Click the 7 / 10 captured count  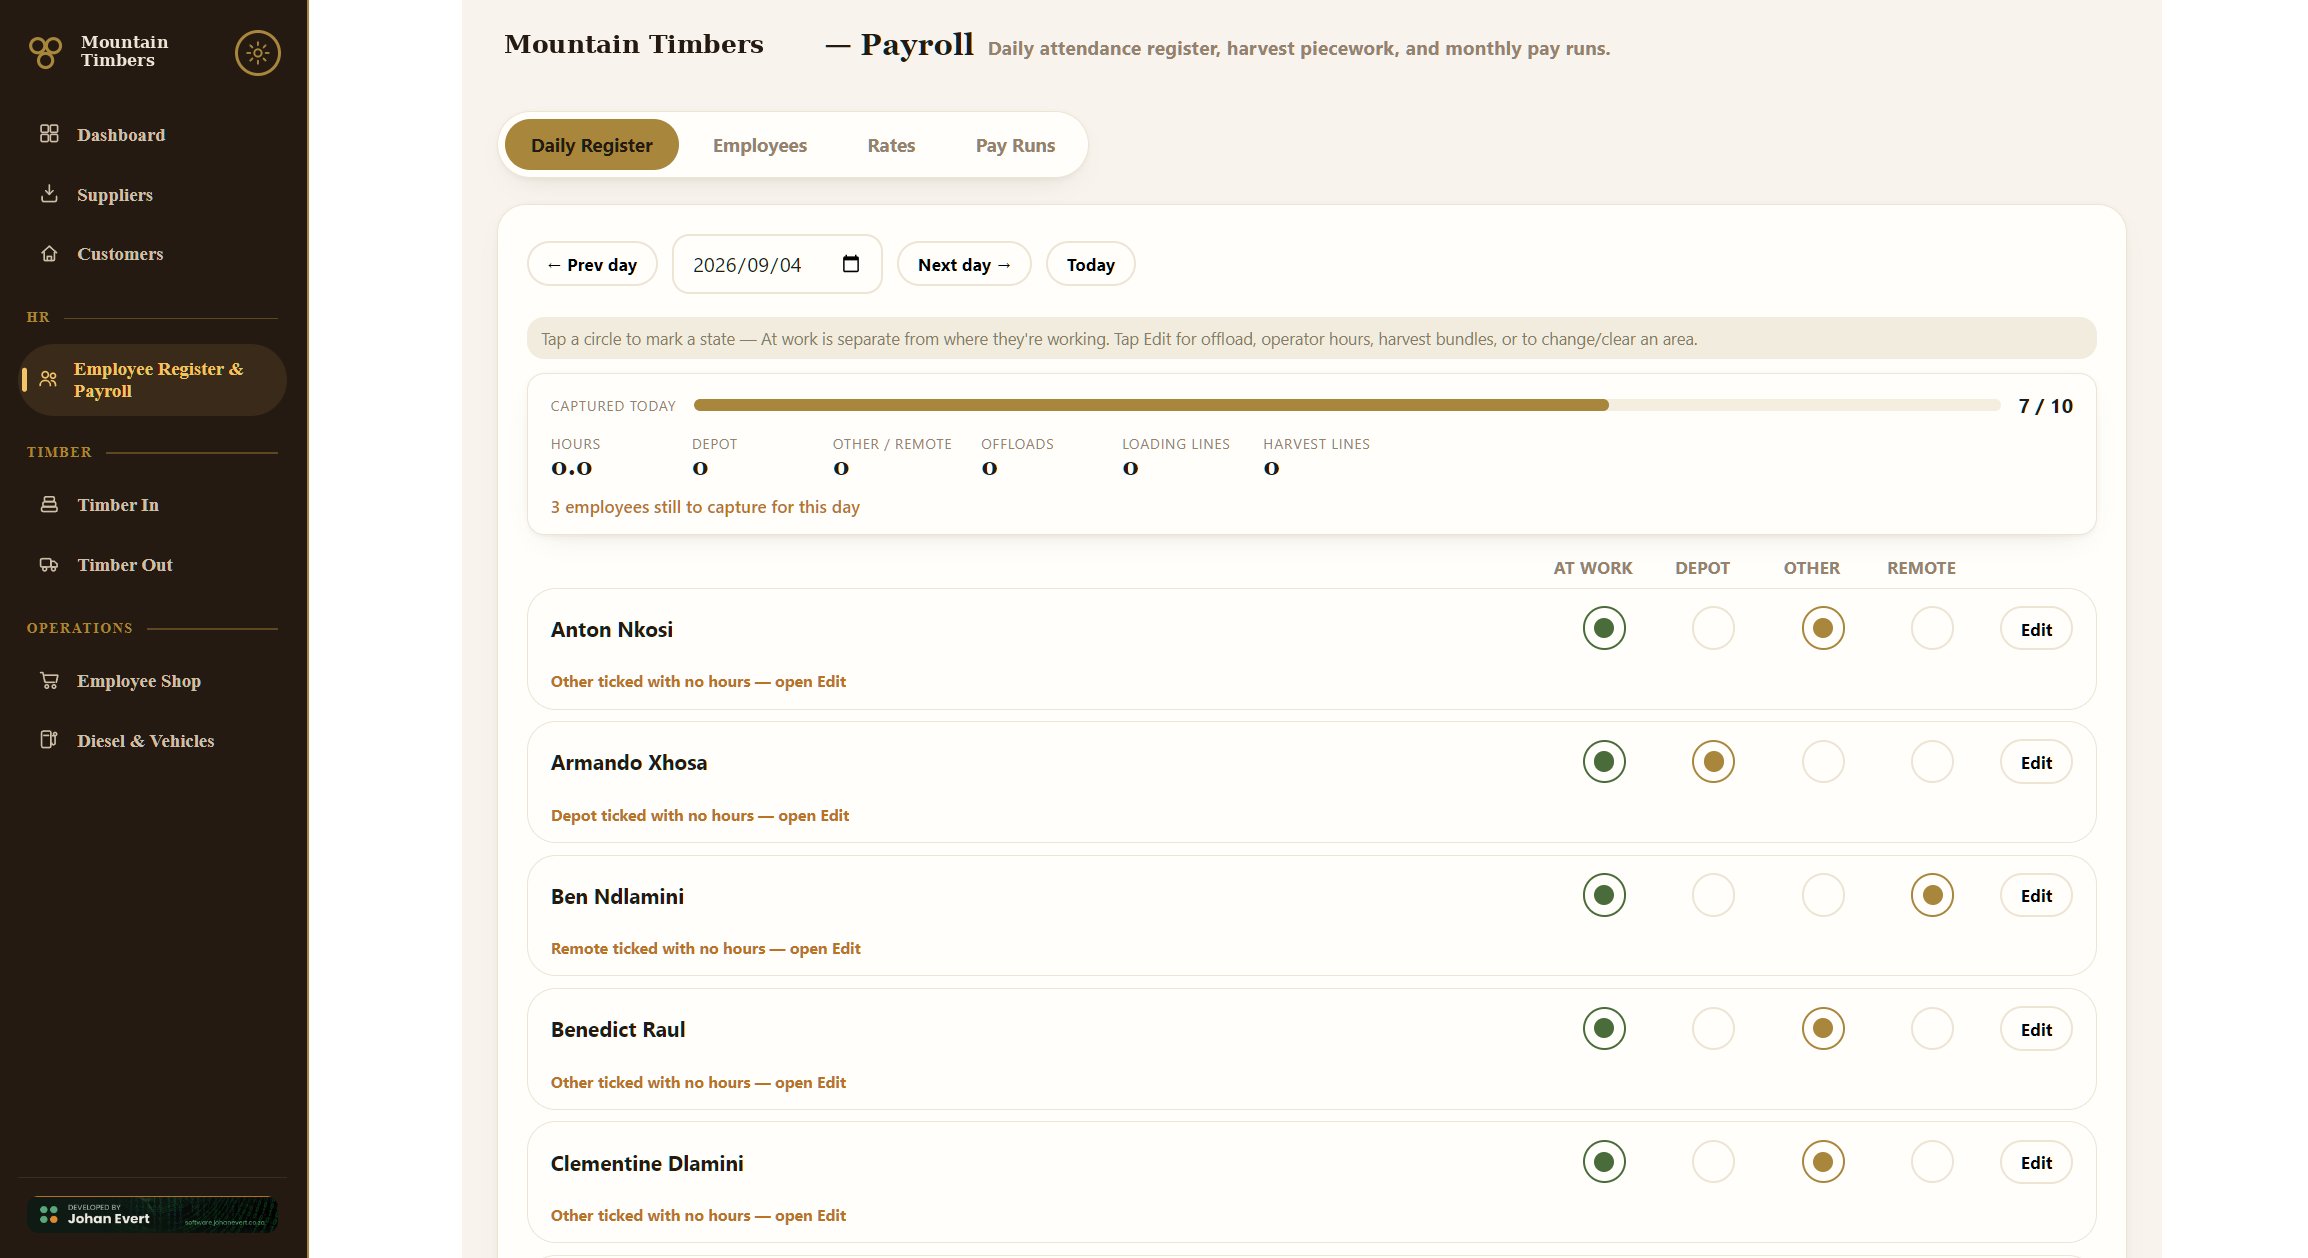[2045, 406]
